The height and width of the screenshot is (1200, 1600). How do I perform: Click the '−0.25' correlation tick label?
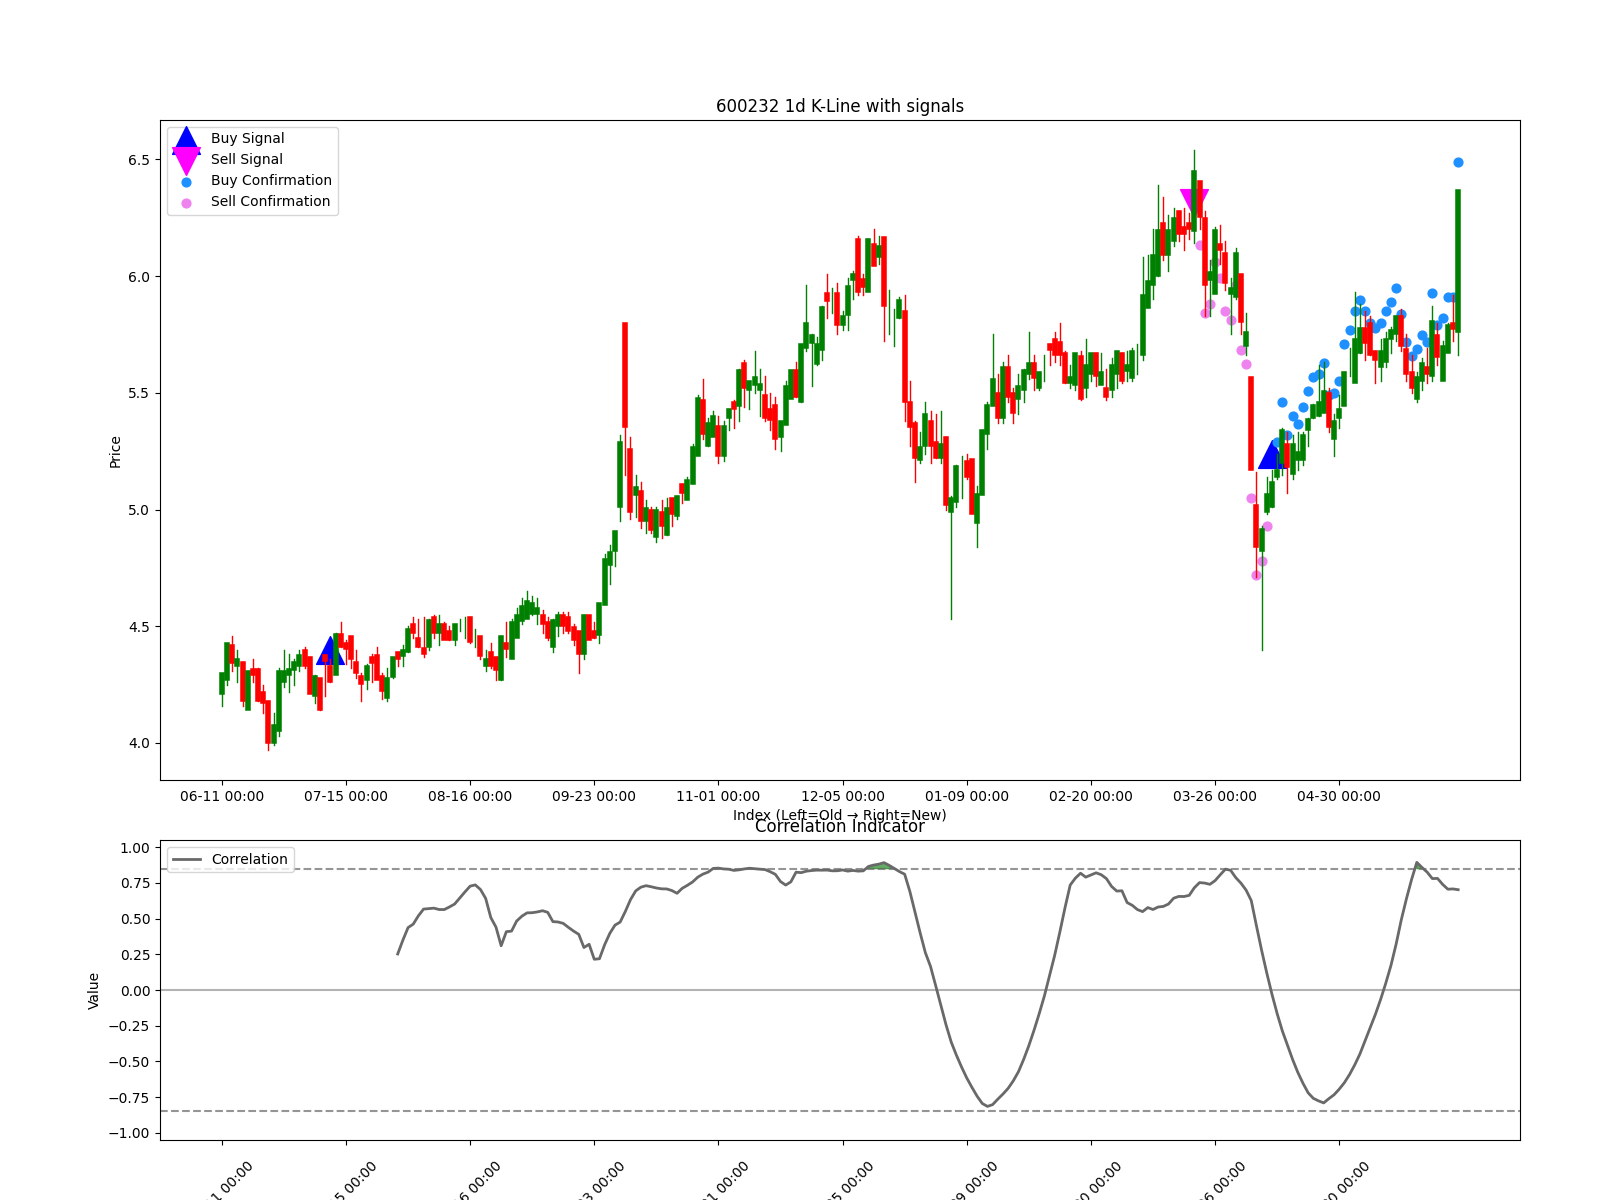click(x=130, y=1027)
